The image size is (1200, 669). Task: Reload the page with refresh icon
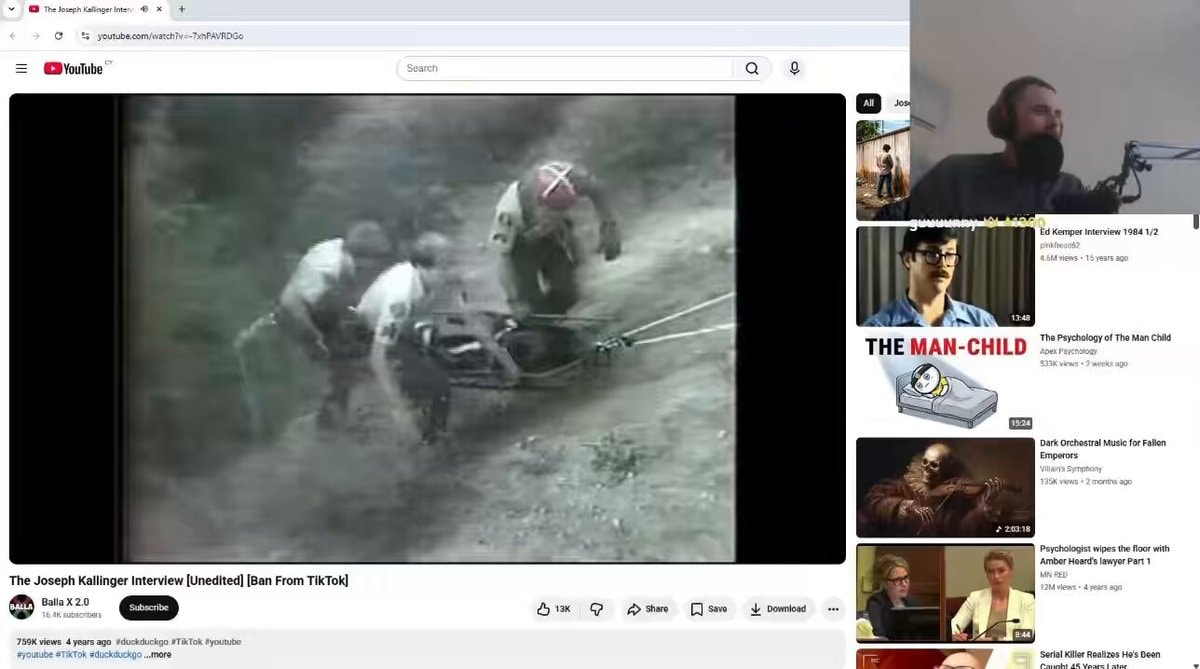pos(59,36)
